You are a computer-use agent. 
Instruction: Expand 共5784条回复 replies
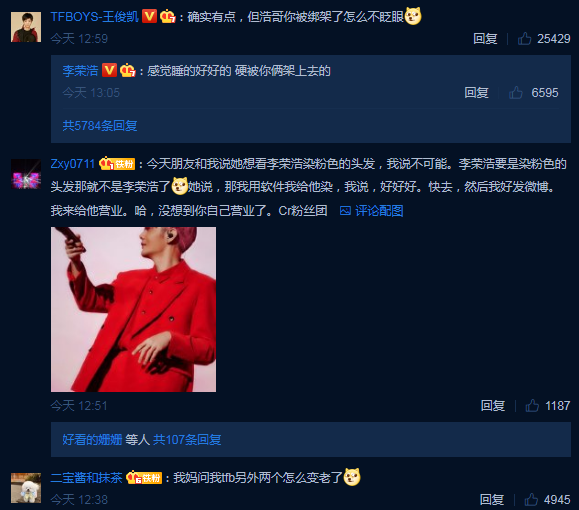click(x=100, y=126)
